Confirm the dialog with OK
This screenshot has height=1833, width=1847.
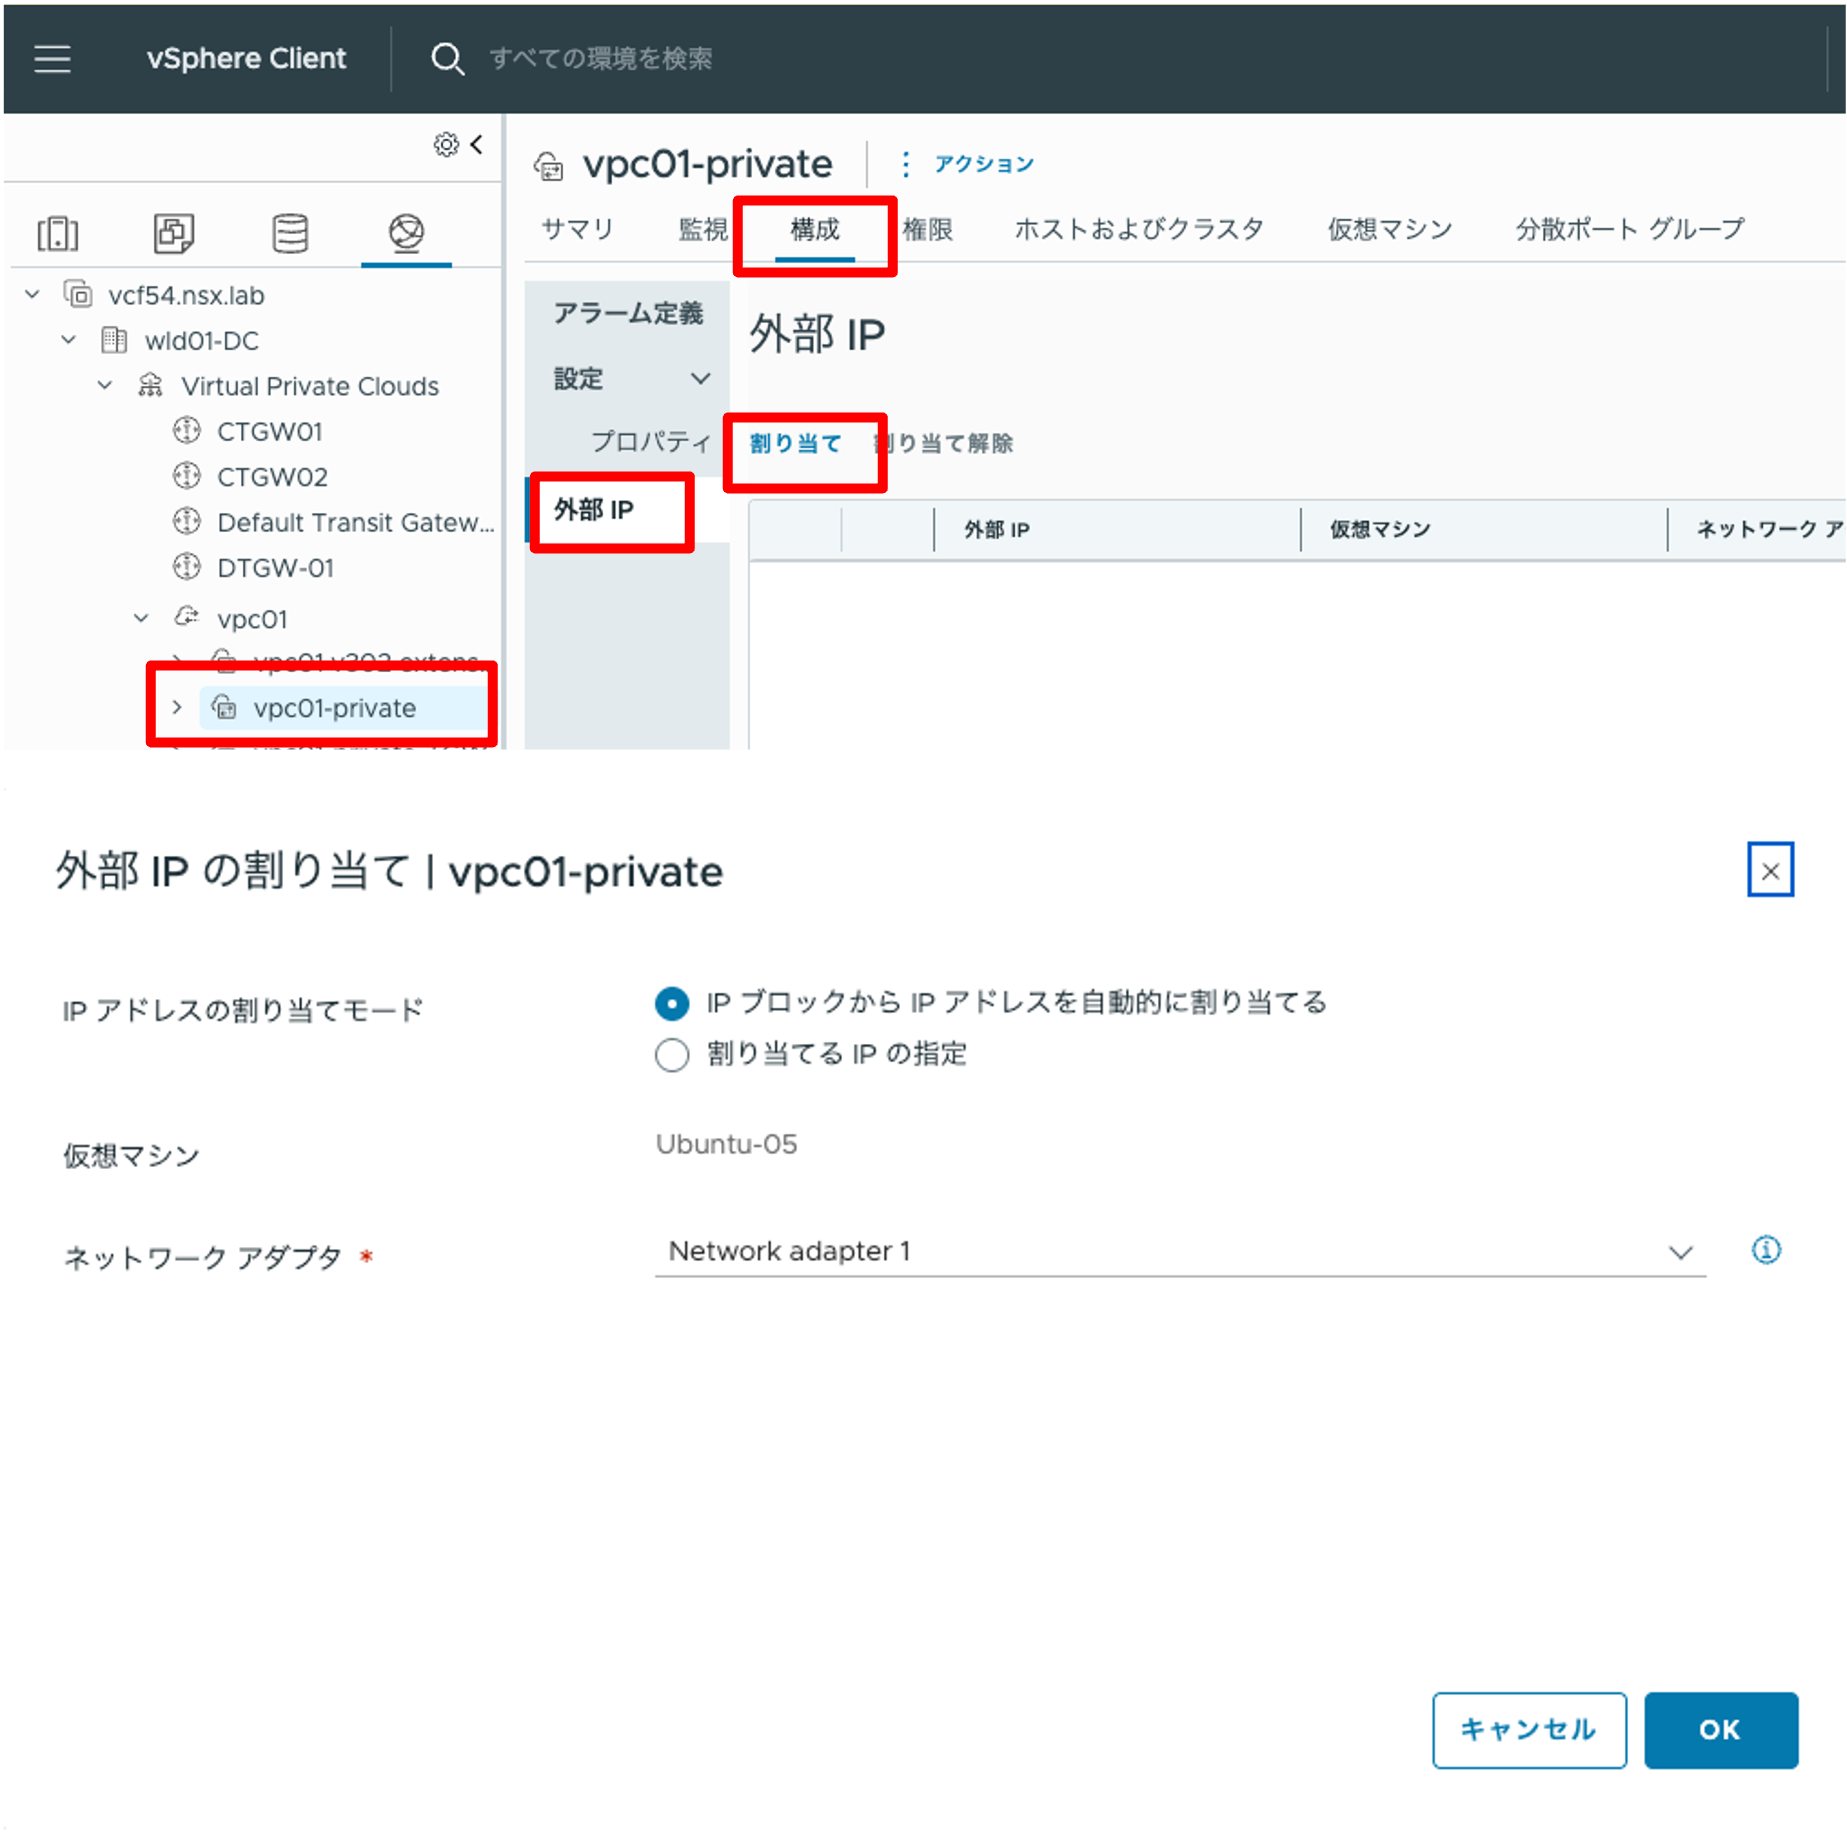point(1721,1730)
